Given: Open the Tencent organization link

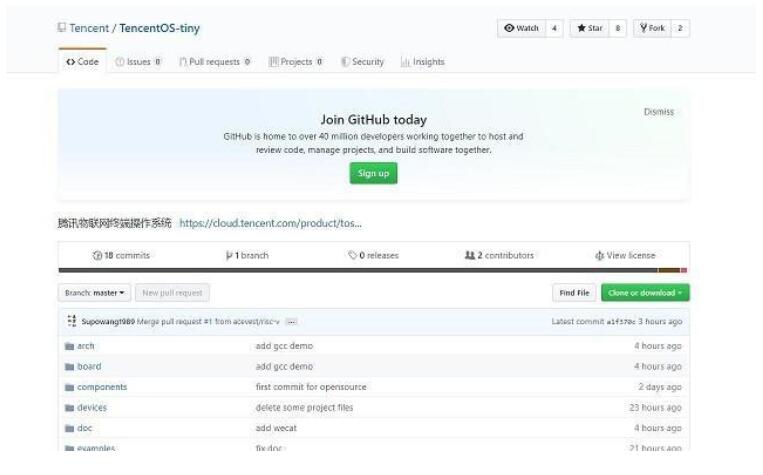Looking at the screenshot, I should coord(89,28).
